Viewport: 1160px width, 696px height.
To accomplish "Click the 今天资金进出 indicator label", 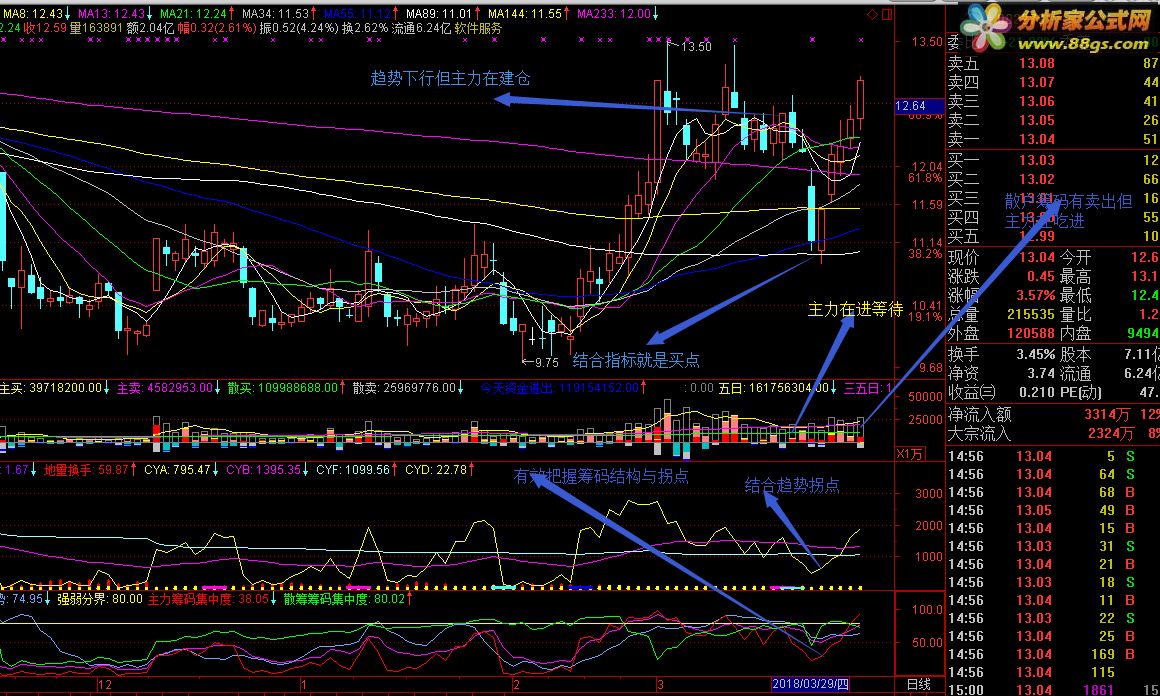I will tap(516, 388).
